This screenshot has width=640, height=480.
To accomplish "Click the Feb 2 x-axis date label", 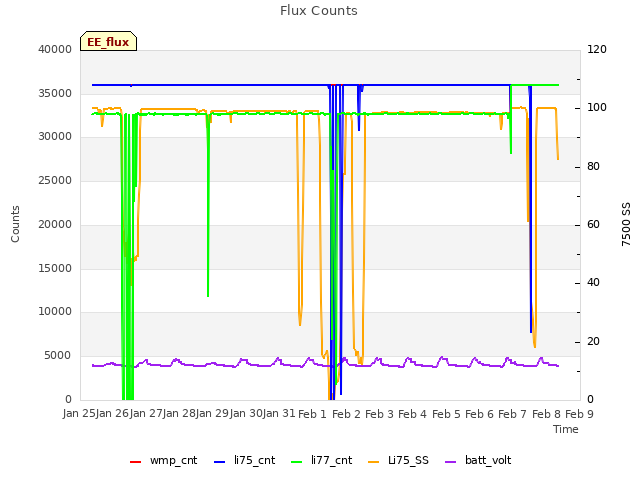I will pyautogui.click(x=346, y=414).
